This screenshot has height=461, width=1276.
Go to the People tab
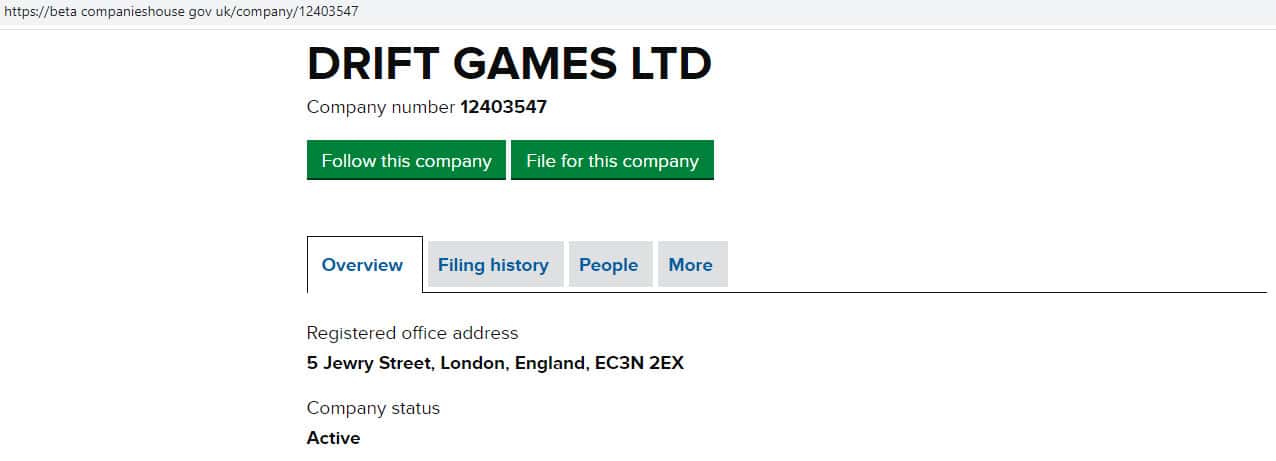[x=608, y=265]
